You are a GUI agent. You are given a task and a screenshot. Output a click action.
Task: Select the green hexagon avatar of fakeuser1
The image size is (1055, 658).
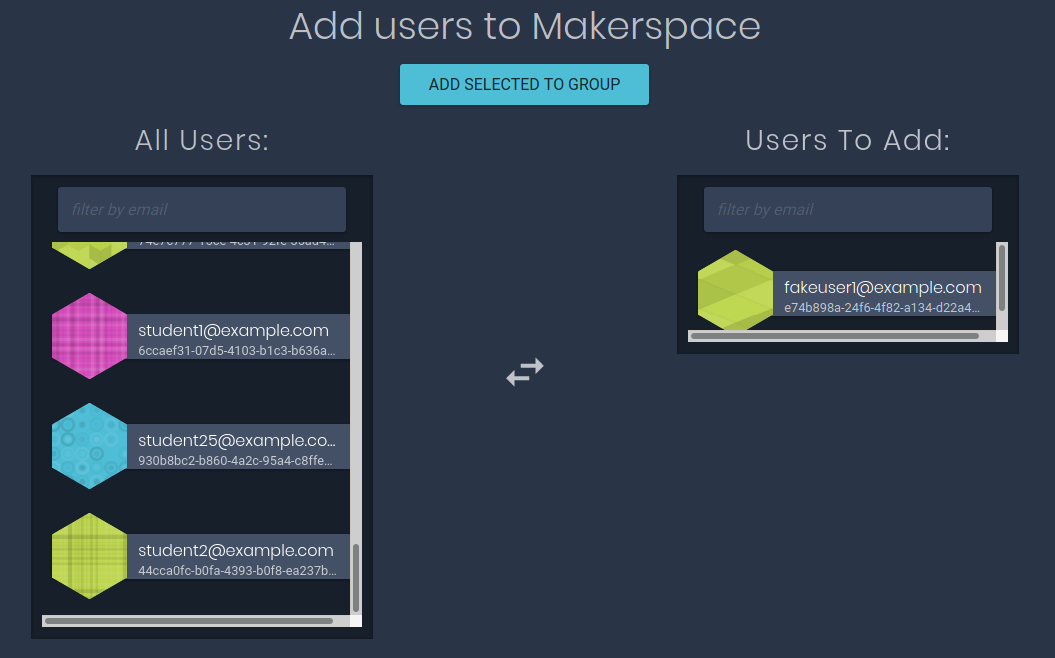coord(735,290)
